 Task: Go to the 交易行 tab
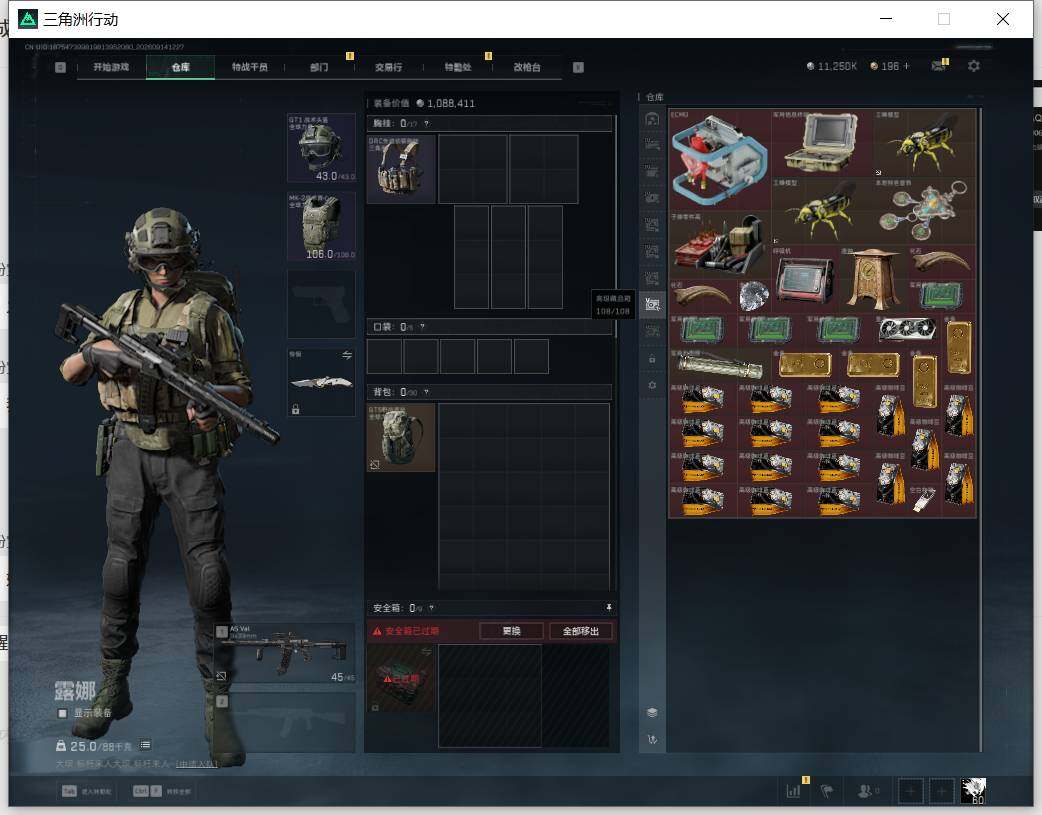click(x=388, y=67)
